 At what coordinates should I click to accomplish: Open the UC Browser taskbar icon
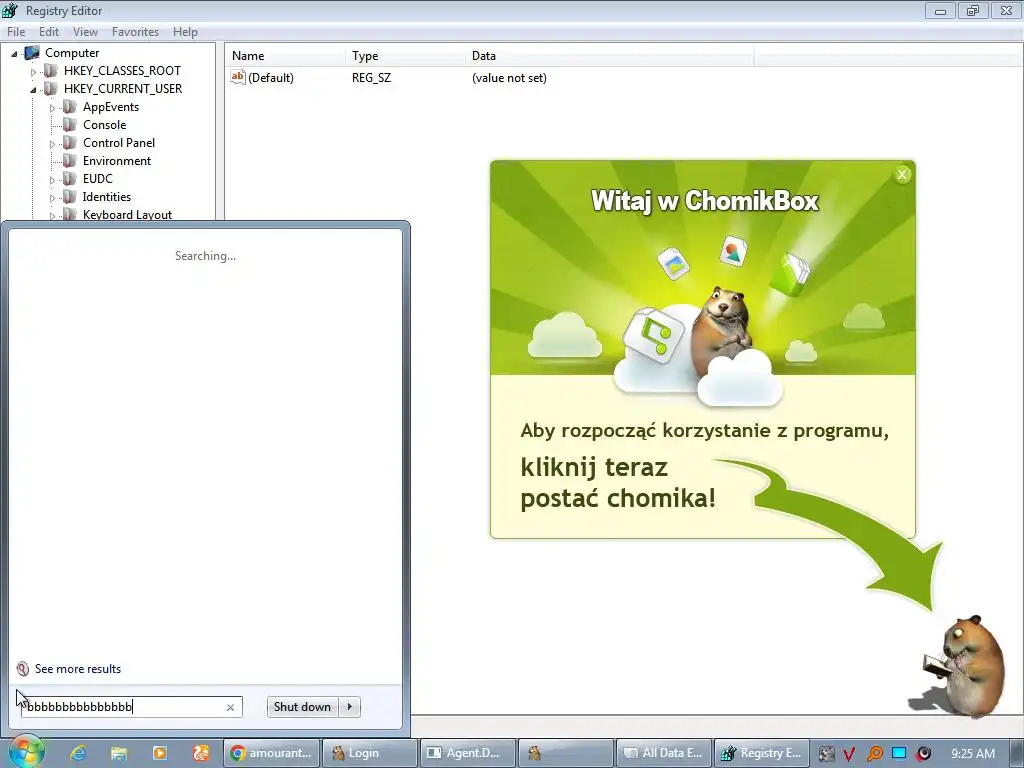(x=200, y=753)
